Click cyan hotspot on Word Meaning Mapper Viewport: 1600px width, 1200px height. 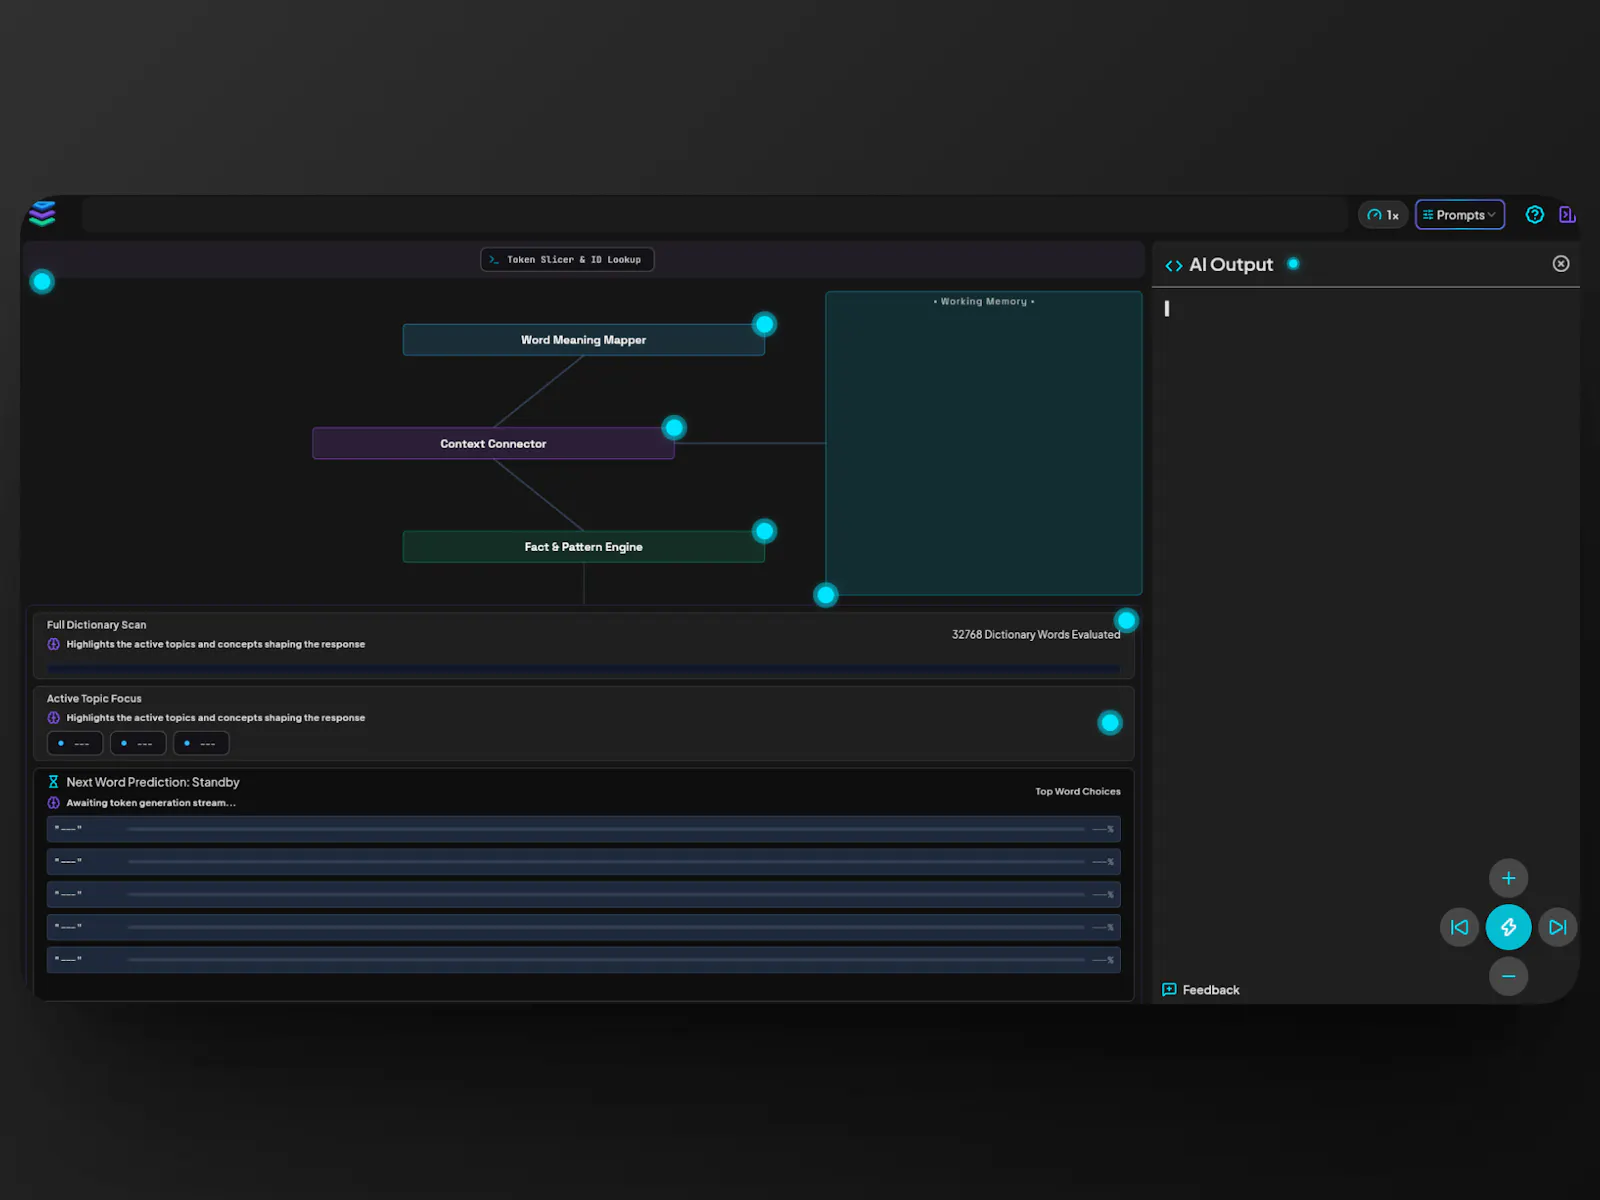tap(765, 324)
